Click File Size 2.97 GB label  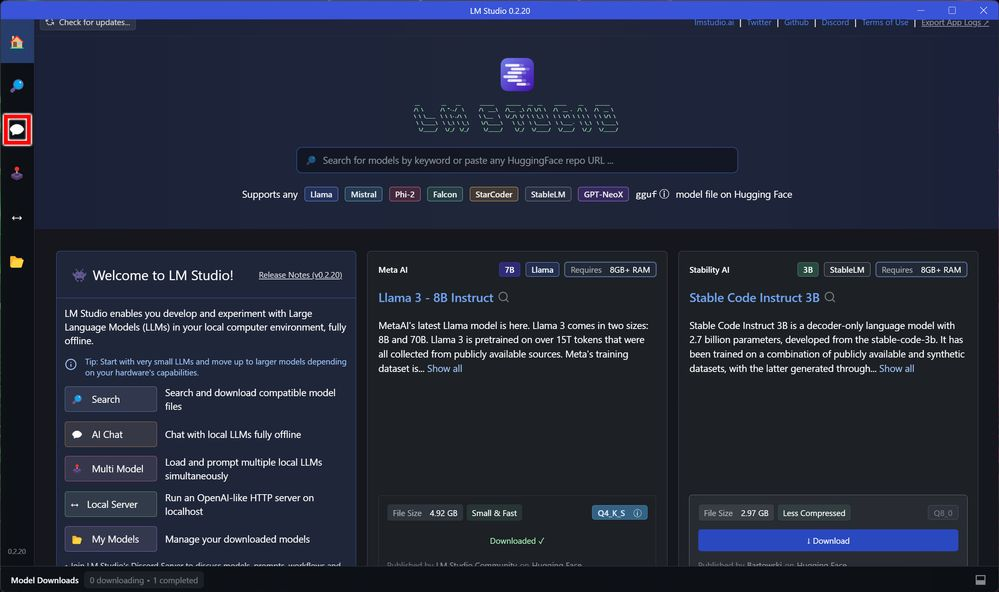pos(736,513)
